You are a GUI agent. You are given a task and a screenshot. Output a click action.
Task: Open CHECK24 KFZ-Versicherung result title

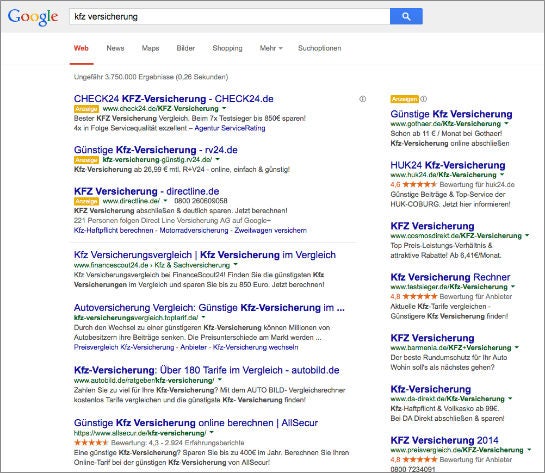173,99
